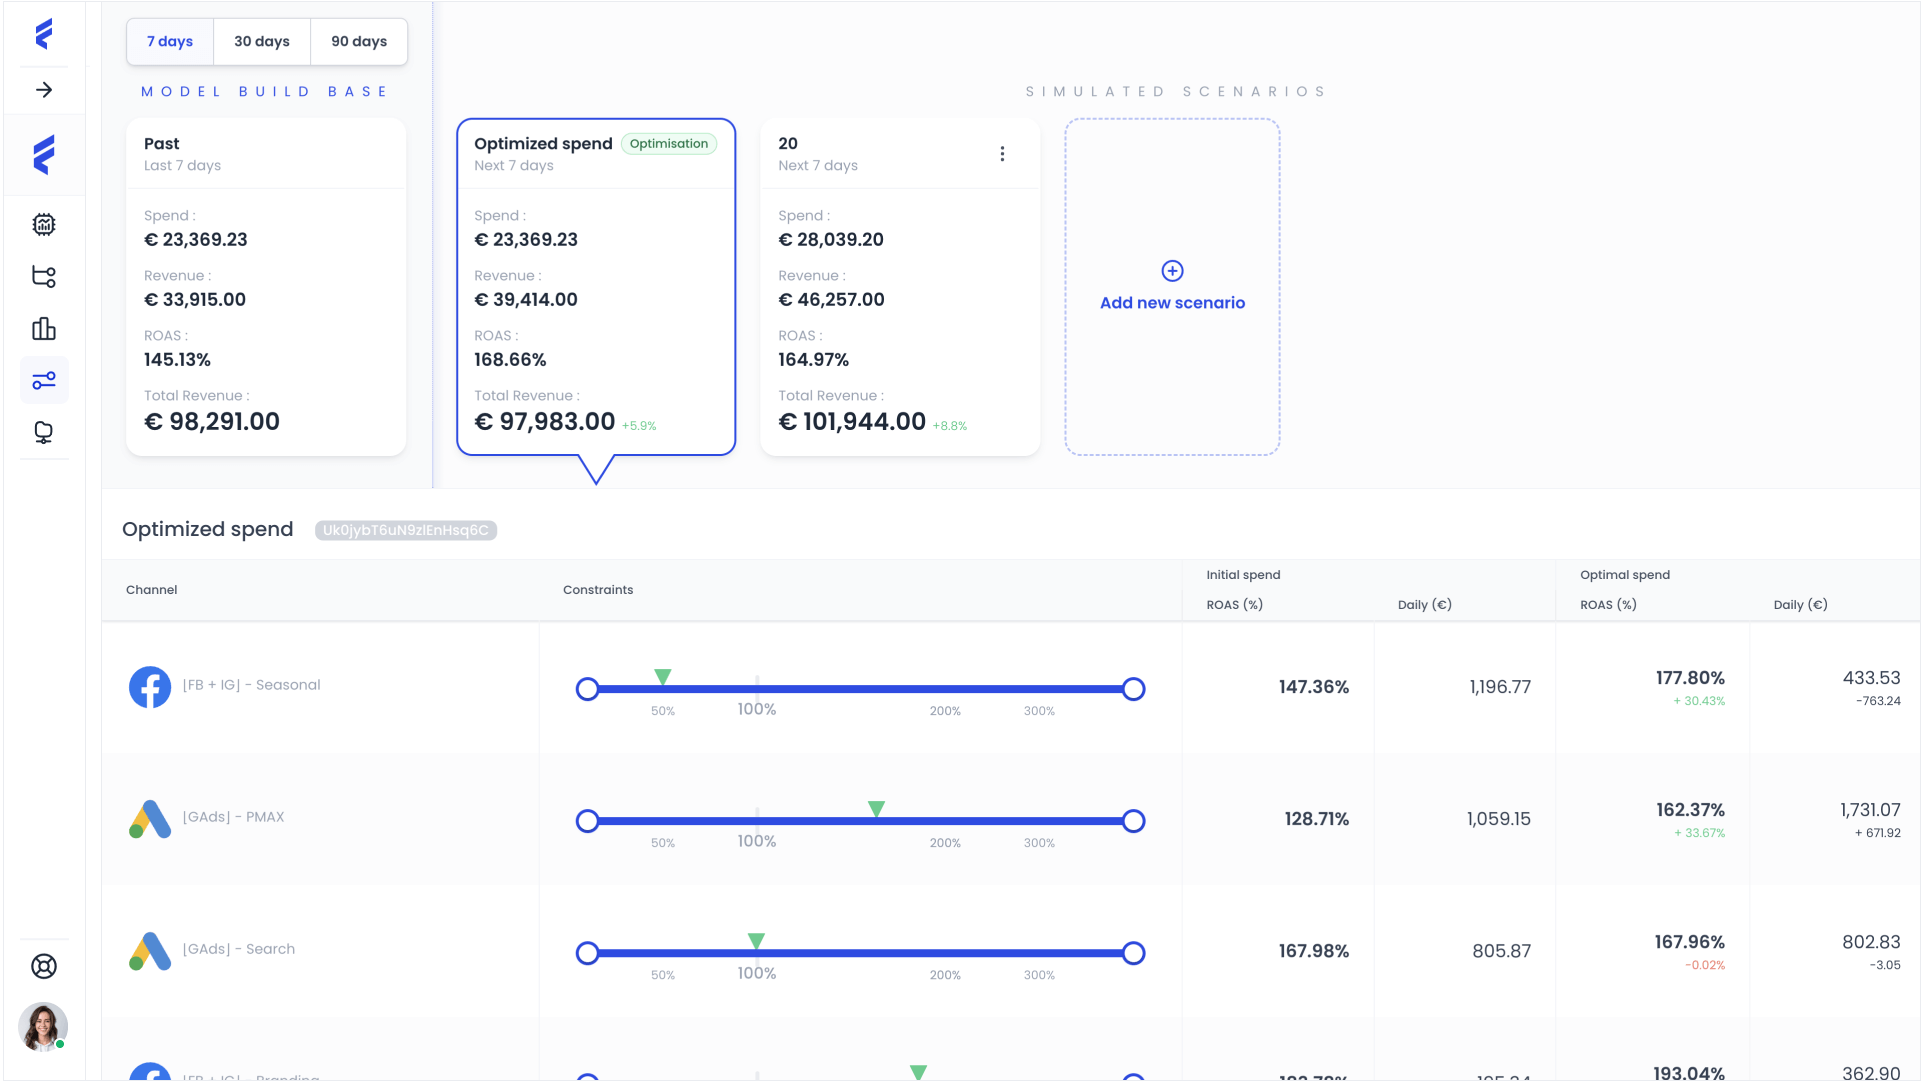1921x1081 pixels.
Task: Click scenario 20 total revenue € 101,944.00
Action: 852,422
